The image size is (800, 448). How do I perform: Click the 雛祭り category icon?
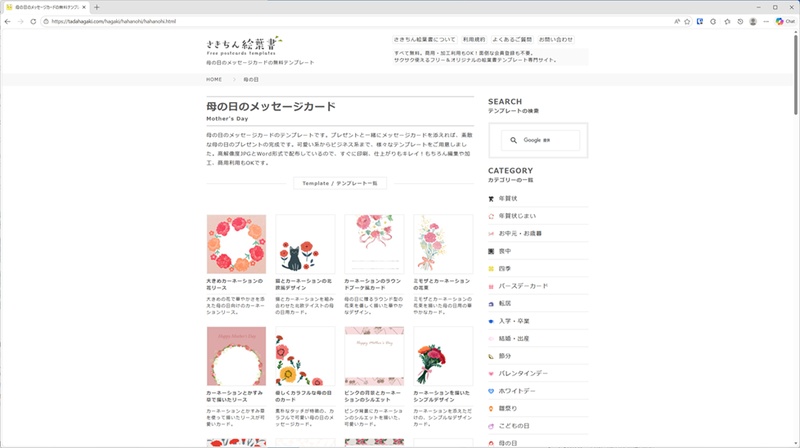[491, 409]
